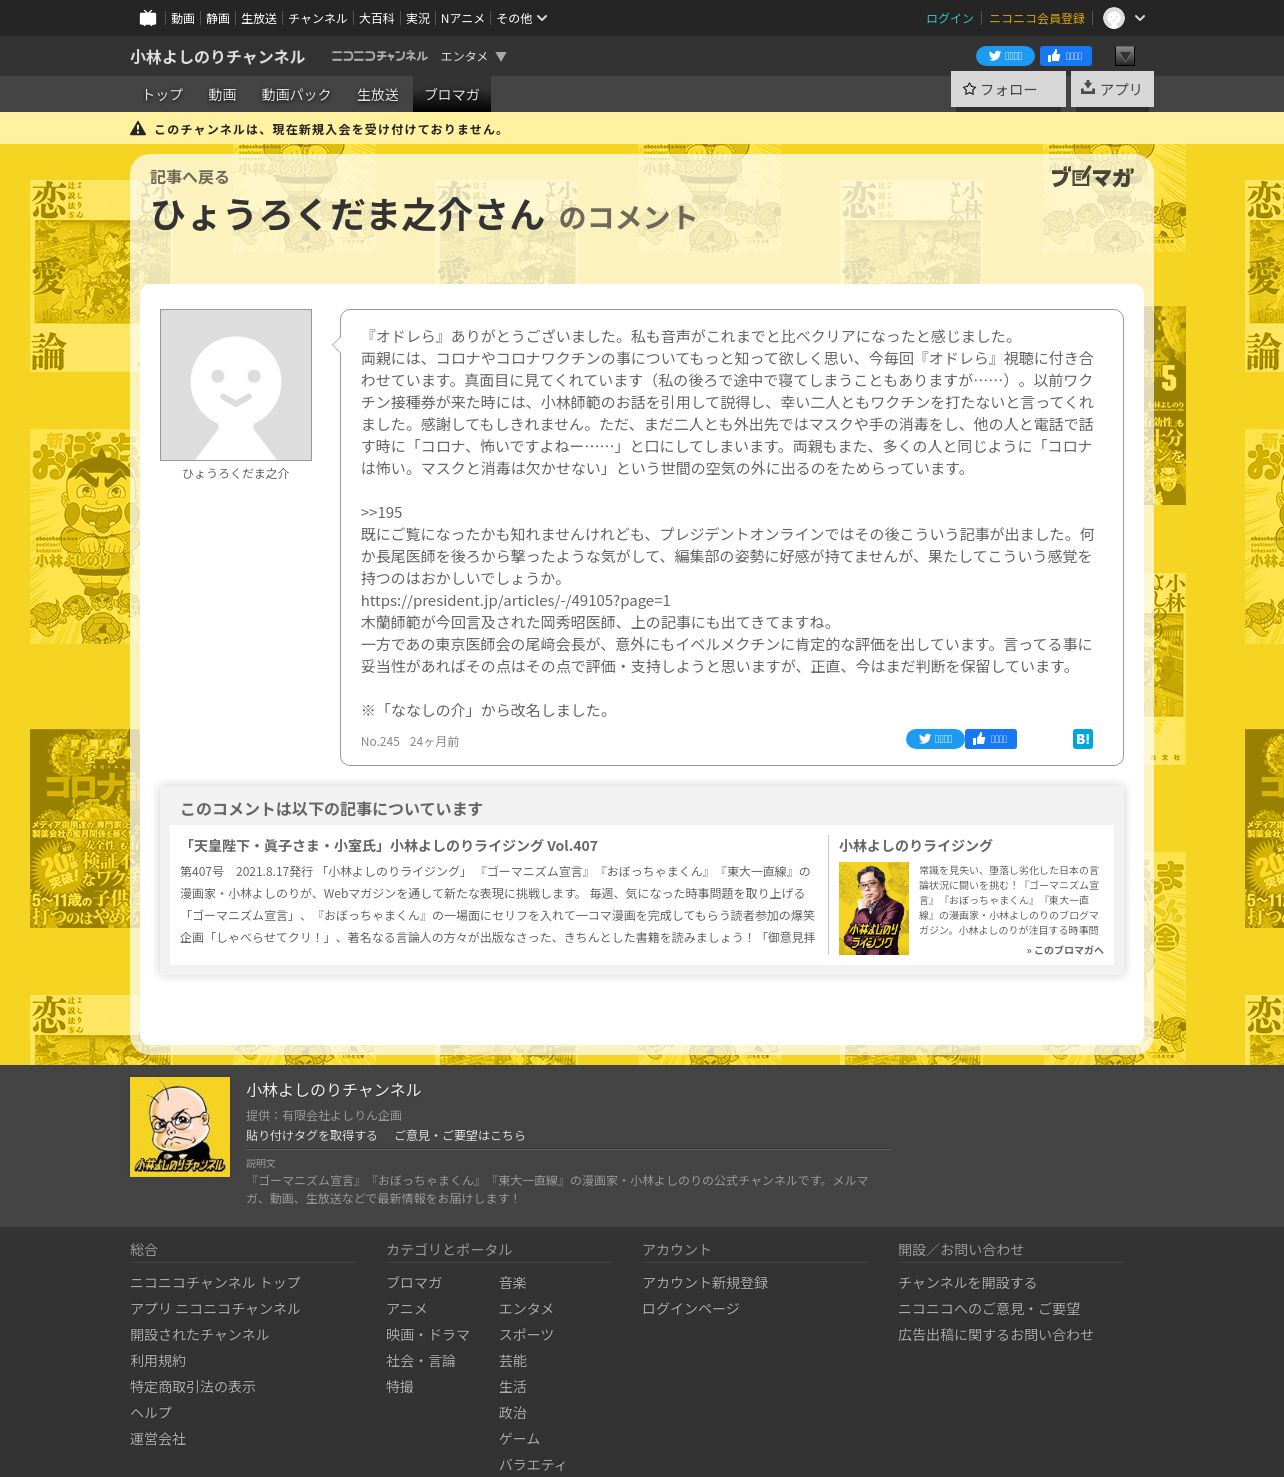Open the Nアニメ link in top bar
This screenshot has height=1477, width=1284.
click(x=463, y=18)
